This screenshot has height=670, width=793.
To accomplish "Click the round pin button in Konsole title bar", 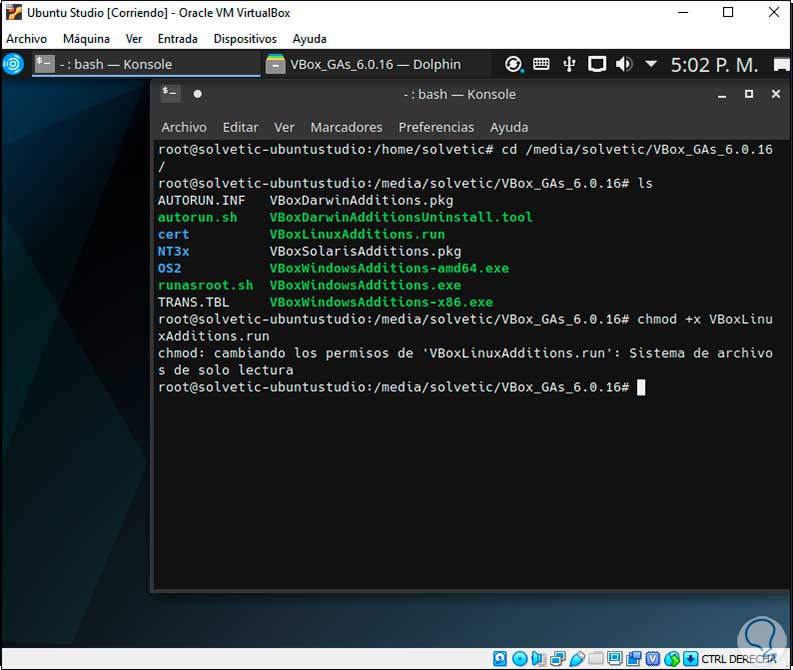I will click(198, 94).
